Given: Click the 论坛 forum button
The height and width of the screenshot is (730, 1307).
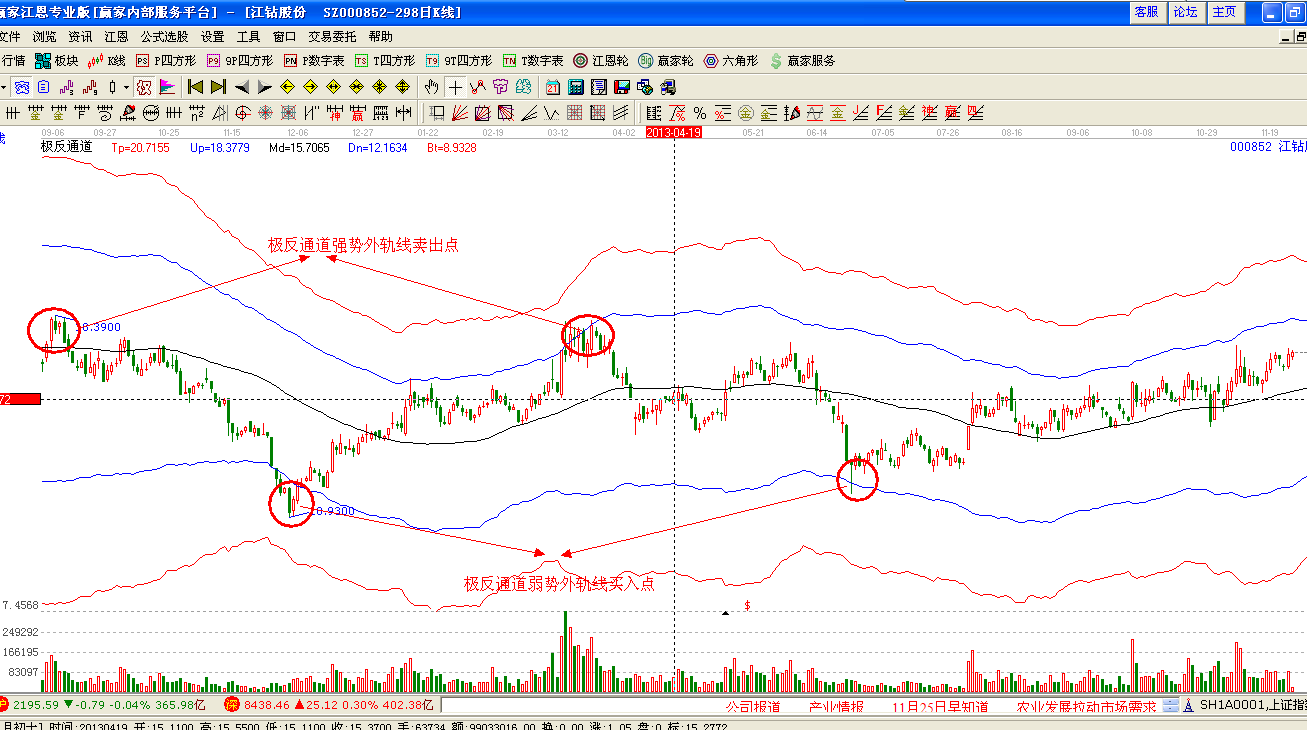Looking at the screenshot, I should click(x=1185, y=12).
